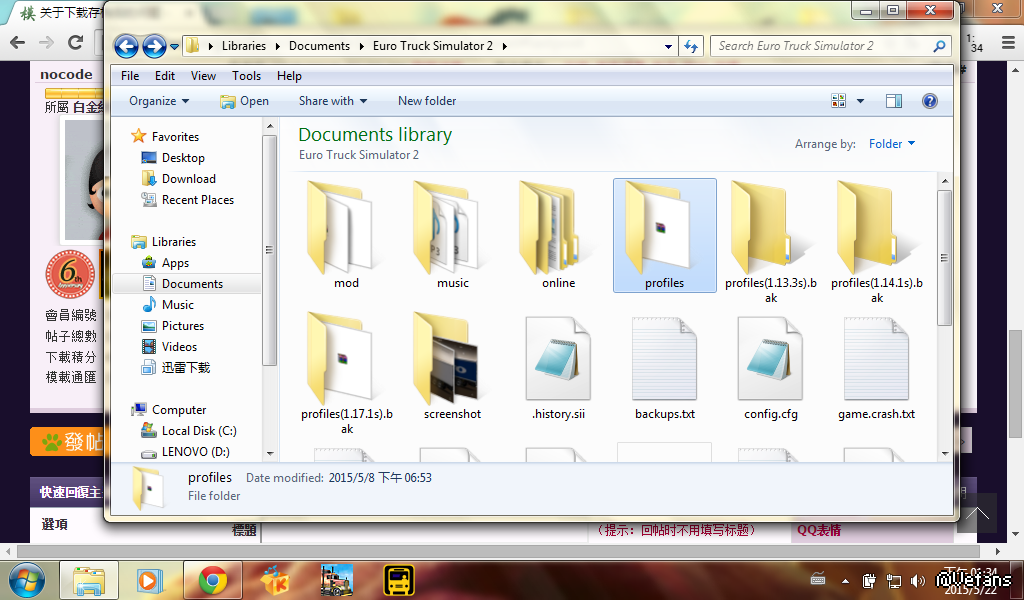This screenshot has width=1024, height=600.
Task: Open the view options dropdown arrow
Action: pos(860,101)
